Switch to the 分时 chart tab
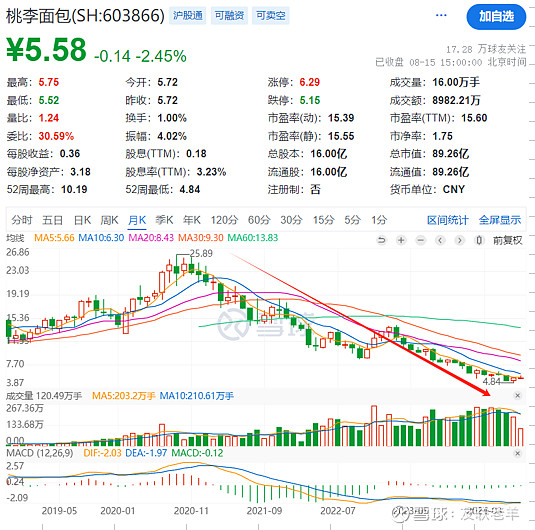This screenshot has height=530, width=535. pyautogui.click(x=21, y=220)
